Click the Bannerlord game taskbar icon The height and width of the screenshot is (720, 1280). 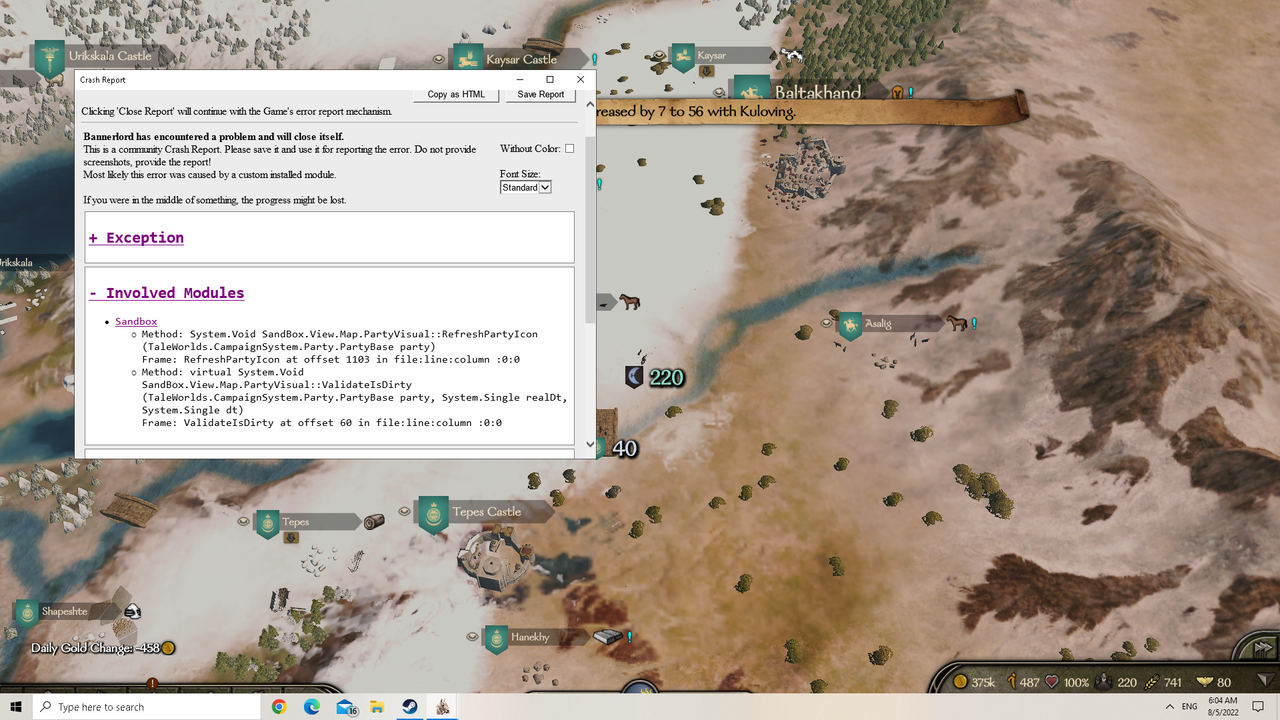tap(442, 706)
